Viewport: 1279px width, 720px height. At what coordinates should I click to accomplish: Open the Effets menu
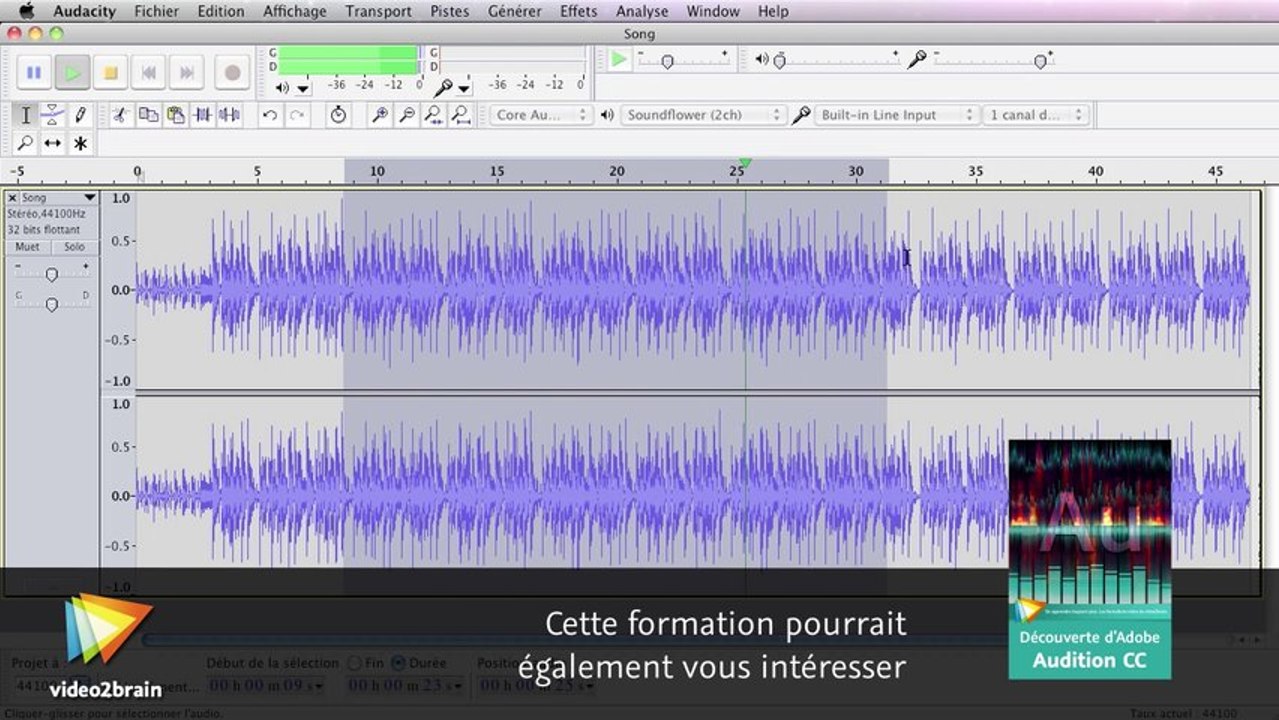click(x=579, y=11)
